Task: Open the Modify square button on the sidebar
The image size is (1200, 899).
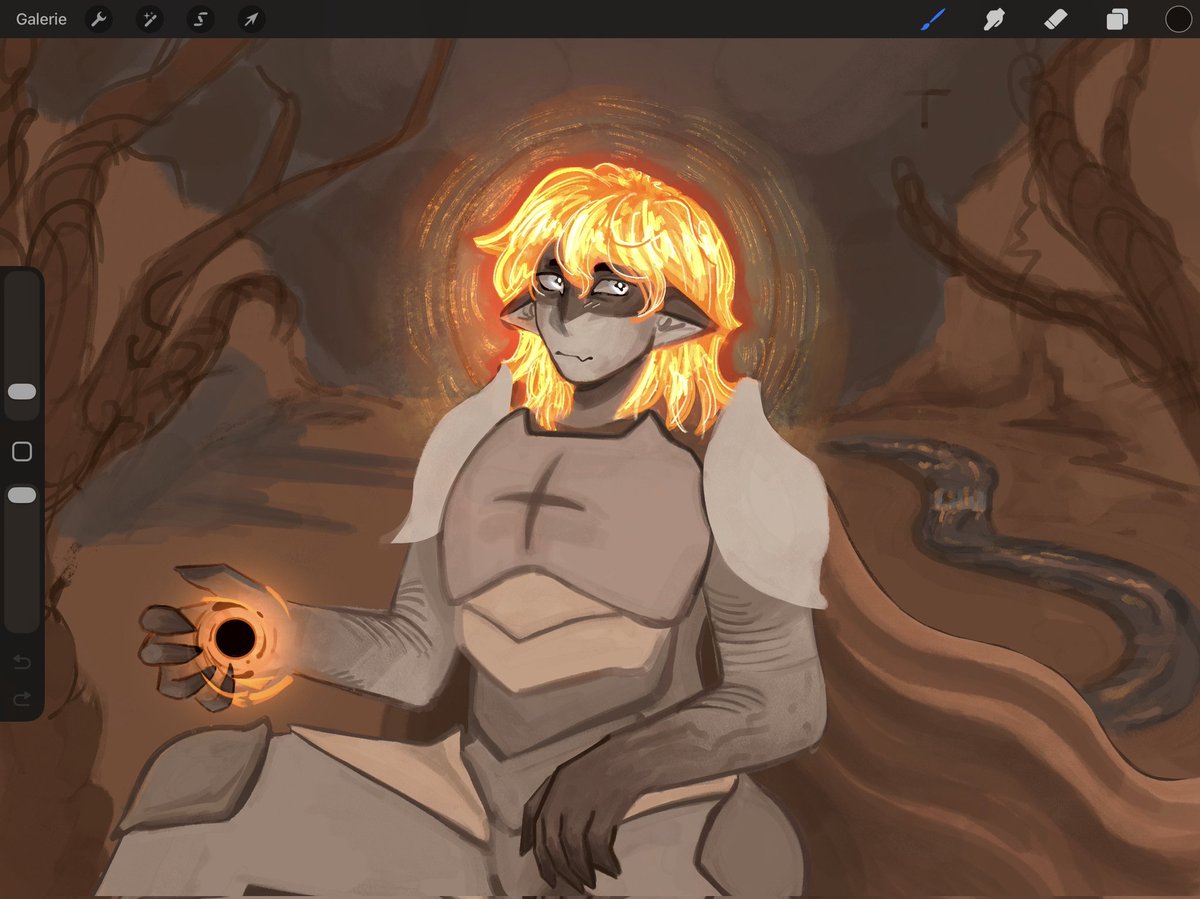Action: (x=21, y=452)
